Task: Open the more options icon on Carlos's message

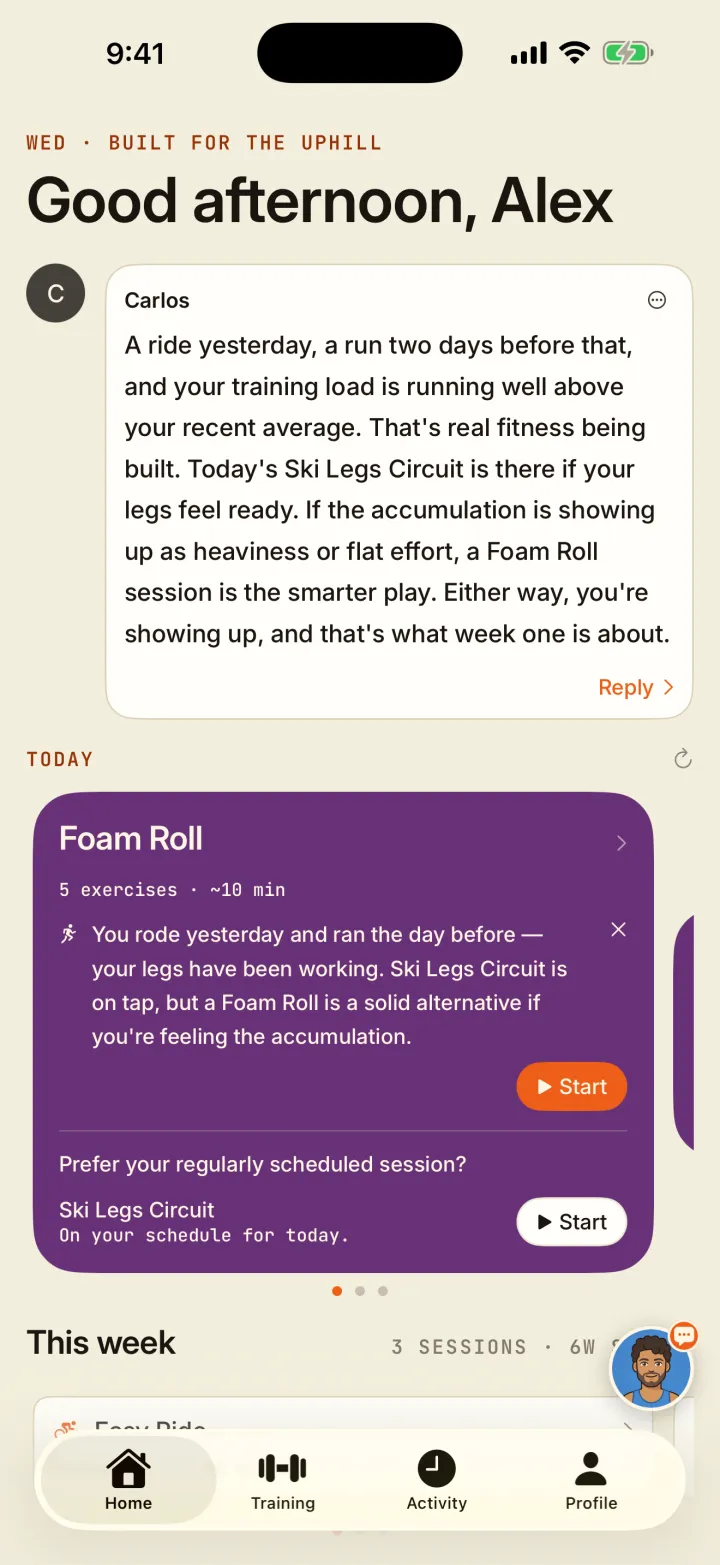Action: click(657, 300)
